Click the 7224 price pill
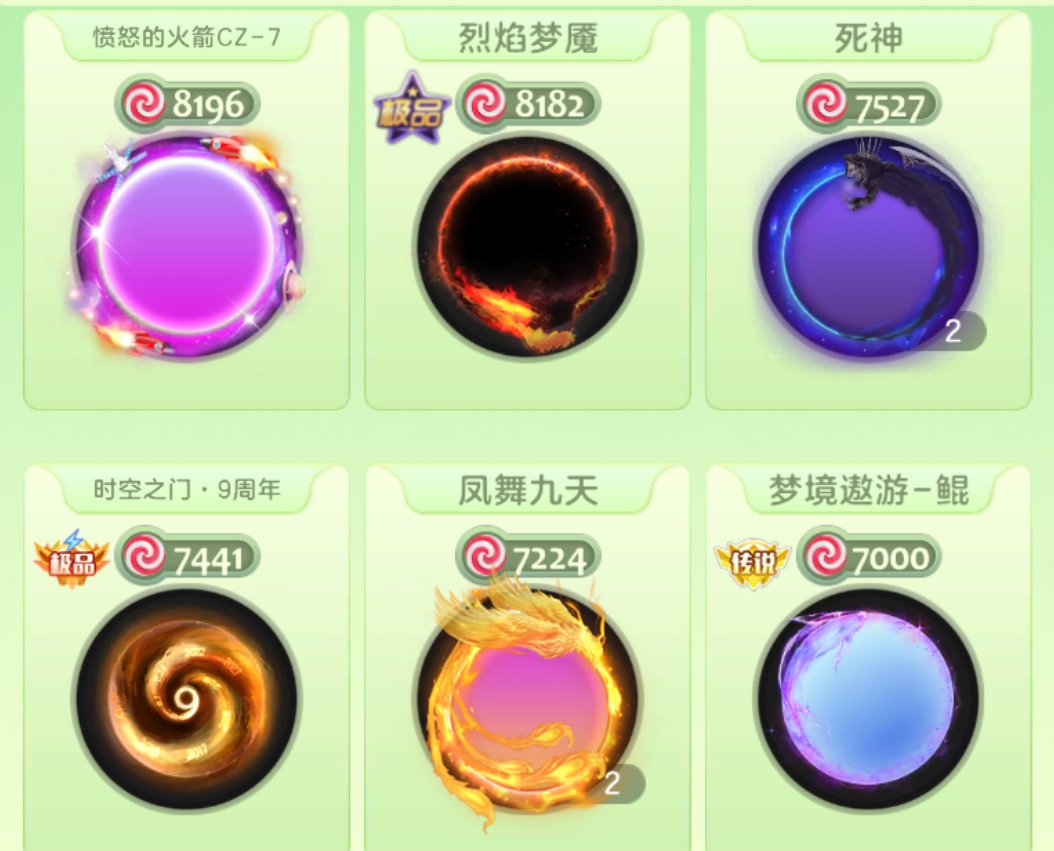The image size is (1054, 851). tap(528, 557)
